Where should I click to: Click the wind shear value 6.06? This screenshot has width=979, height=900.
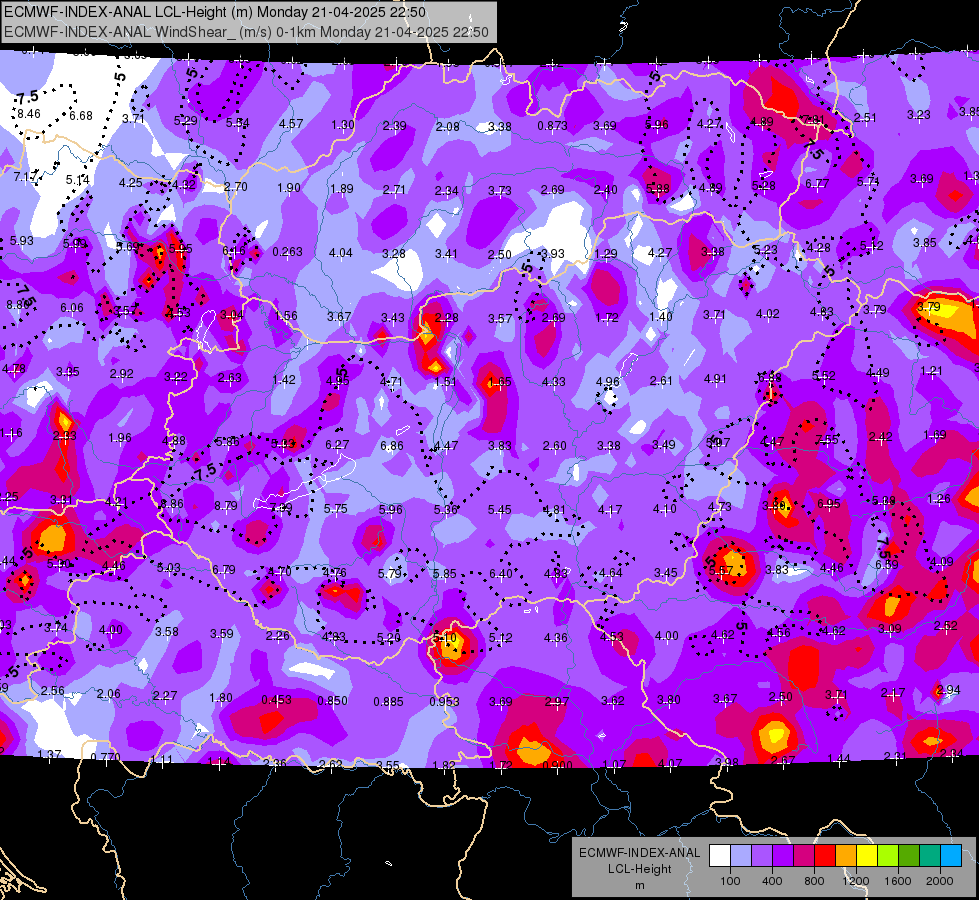pos(72,307)
